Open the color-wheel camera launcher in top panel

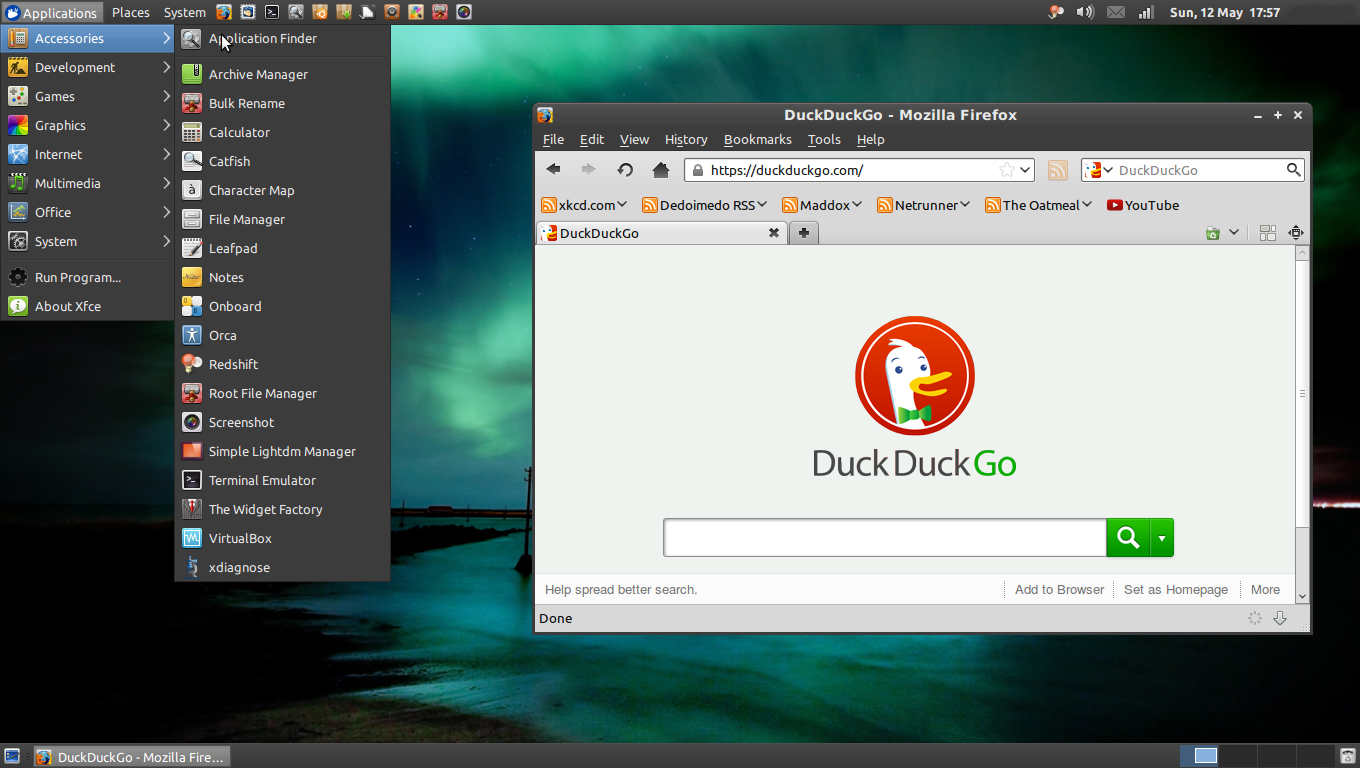(x=464, y=12)
